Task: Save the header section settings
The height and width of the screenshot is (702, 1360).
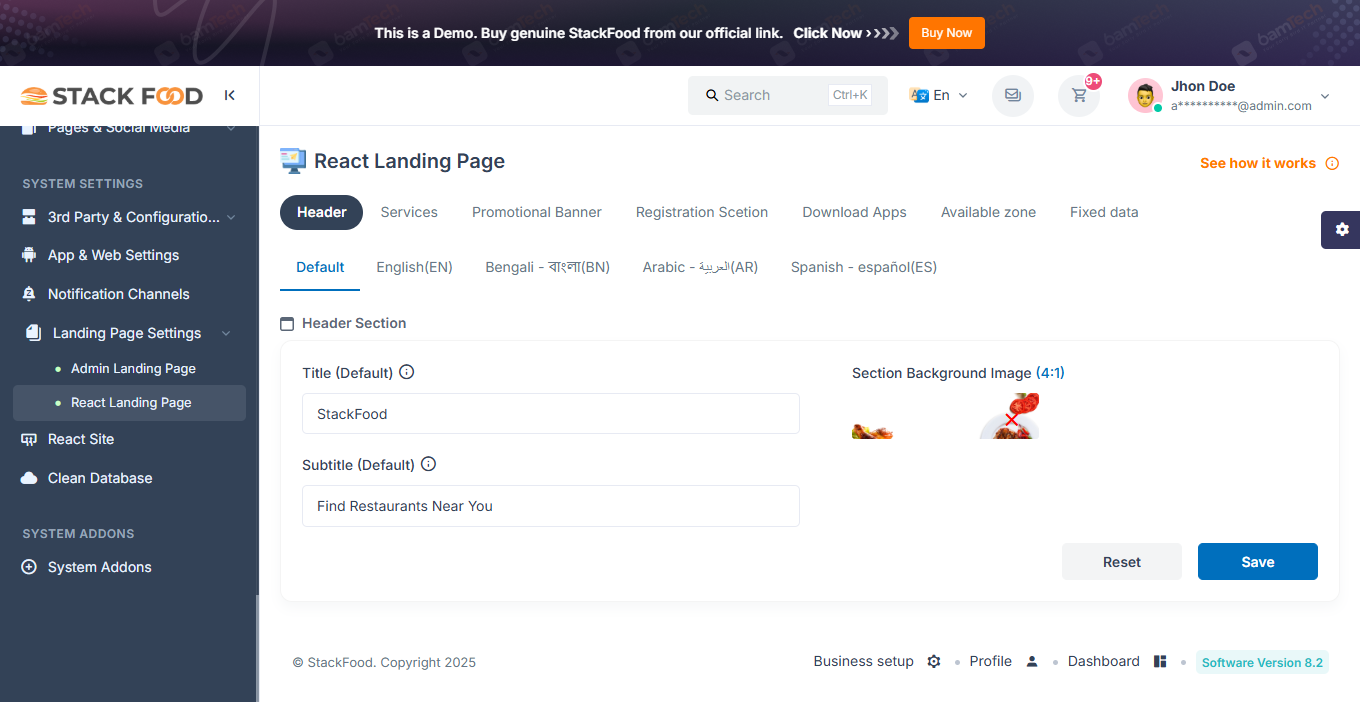Action: pyautogui.click(x=1258, y=562)
